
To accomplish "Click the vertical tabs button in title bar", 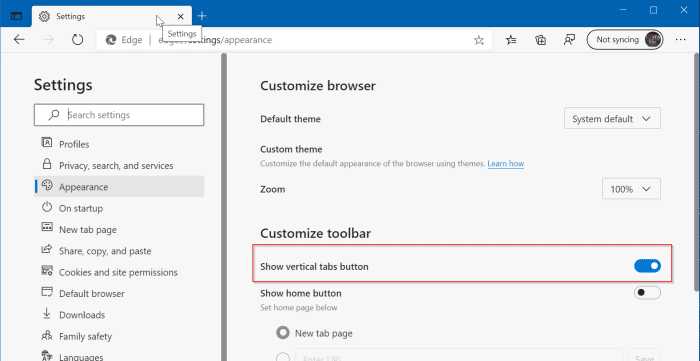I will 16,17.
